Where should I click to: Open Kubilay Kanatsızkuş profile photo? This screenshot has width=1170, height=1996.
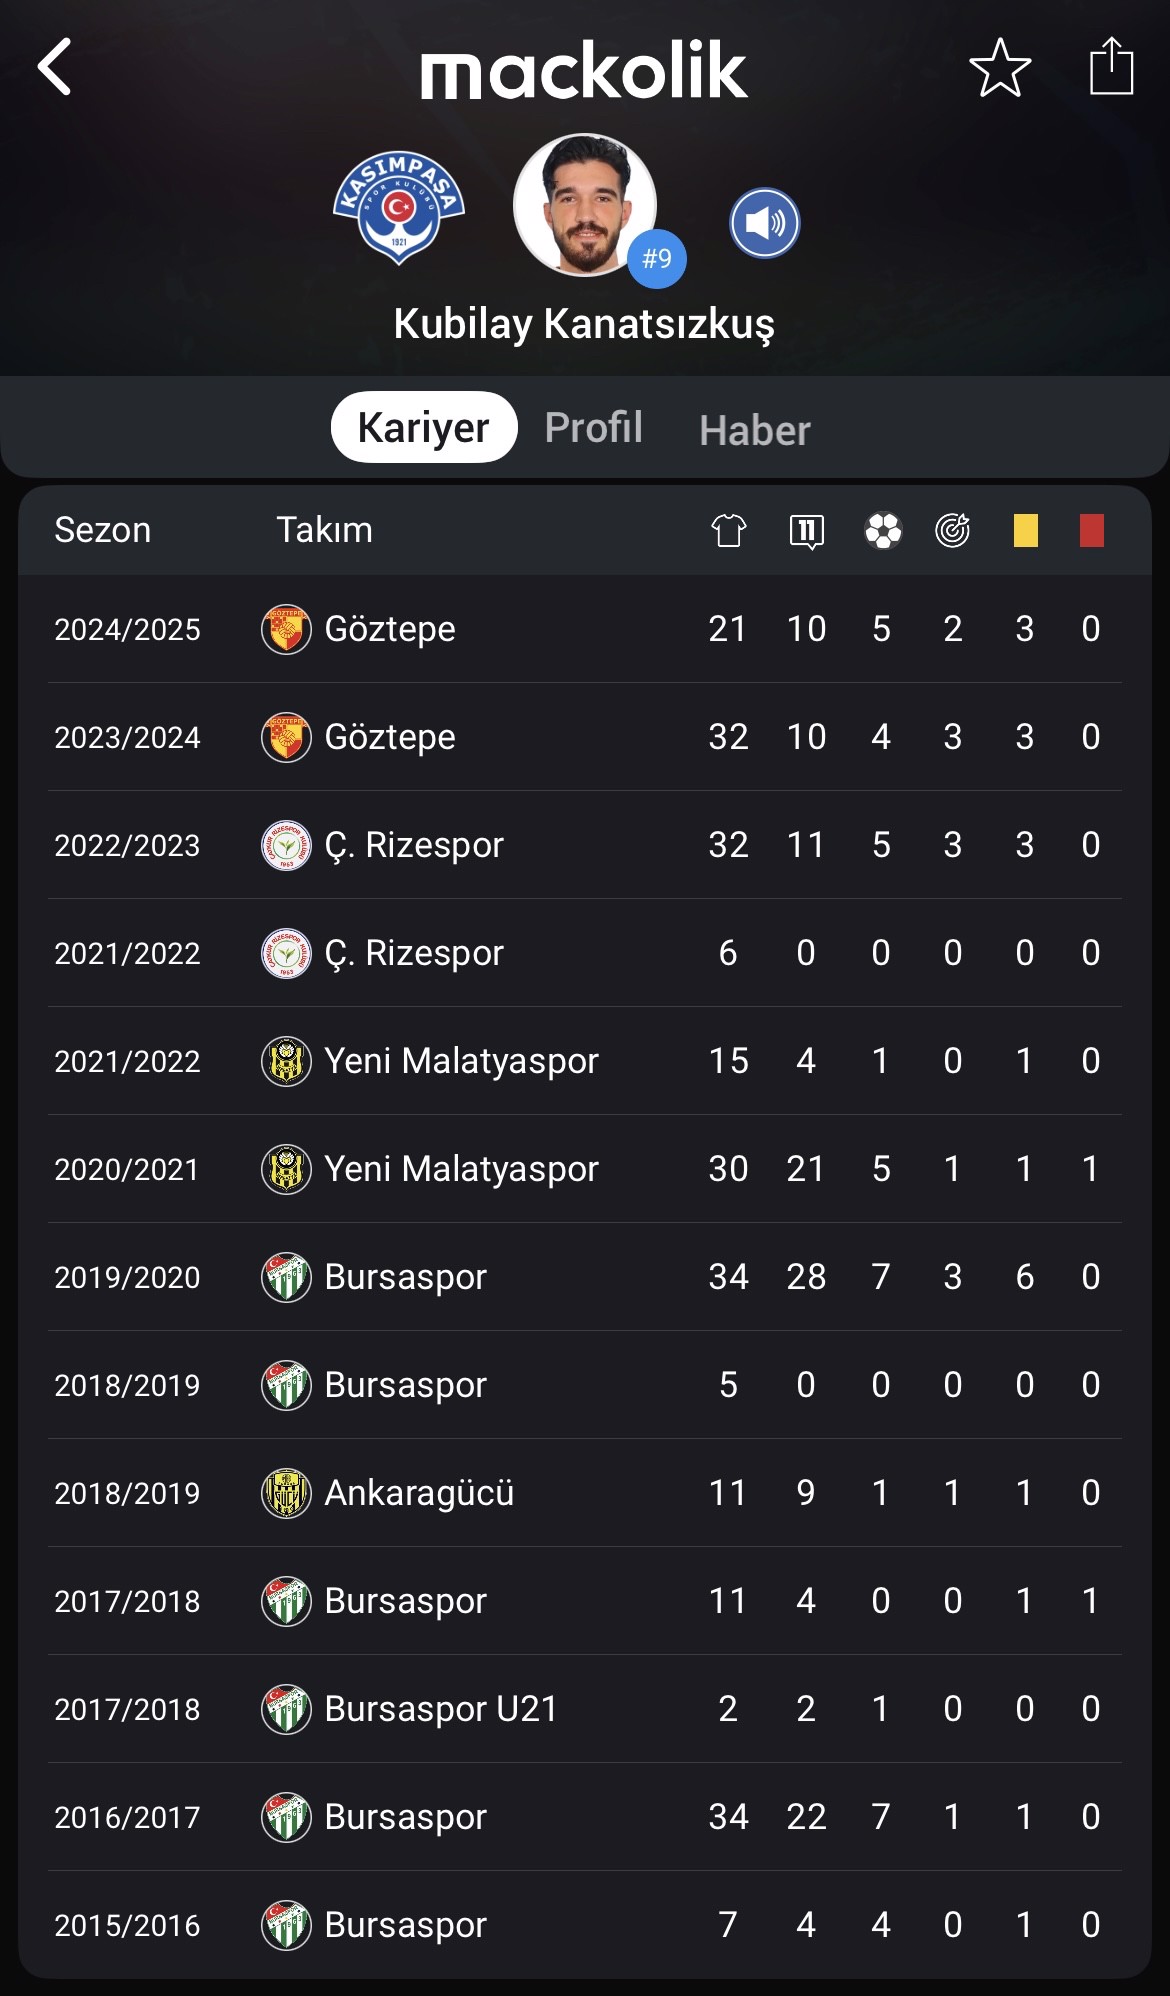coord(585,205)
